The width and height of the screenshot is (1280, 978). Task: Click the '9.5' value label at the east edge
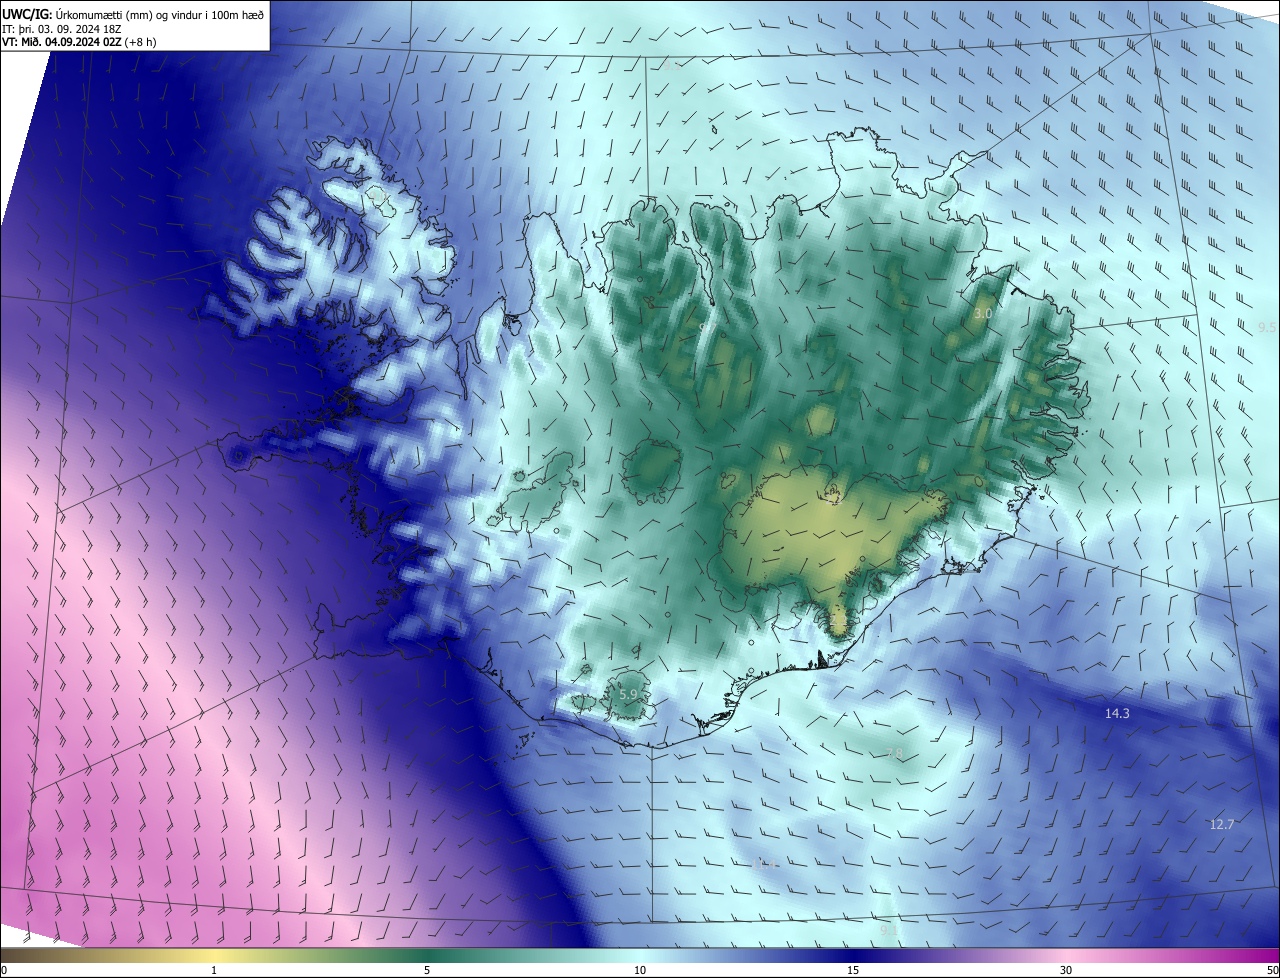point(1267,327)
